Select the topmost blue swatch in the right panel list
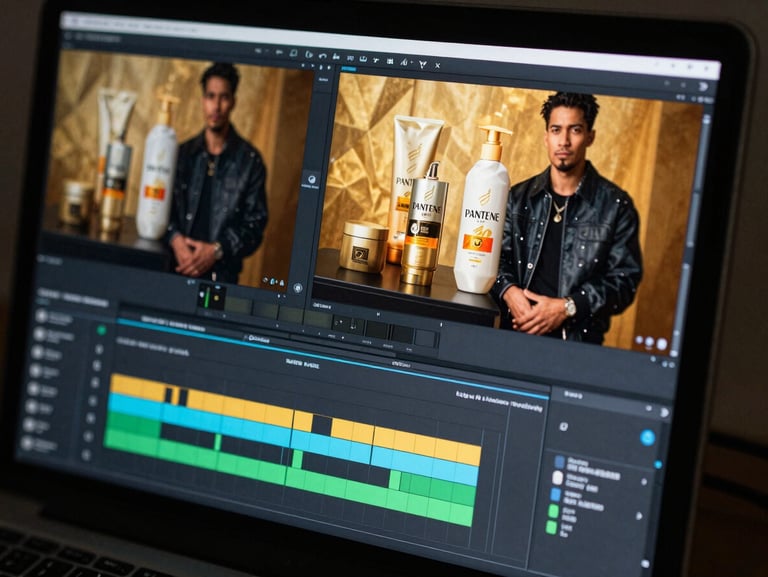This screenshot has width=768, height=577. (559, 461)
